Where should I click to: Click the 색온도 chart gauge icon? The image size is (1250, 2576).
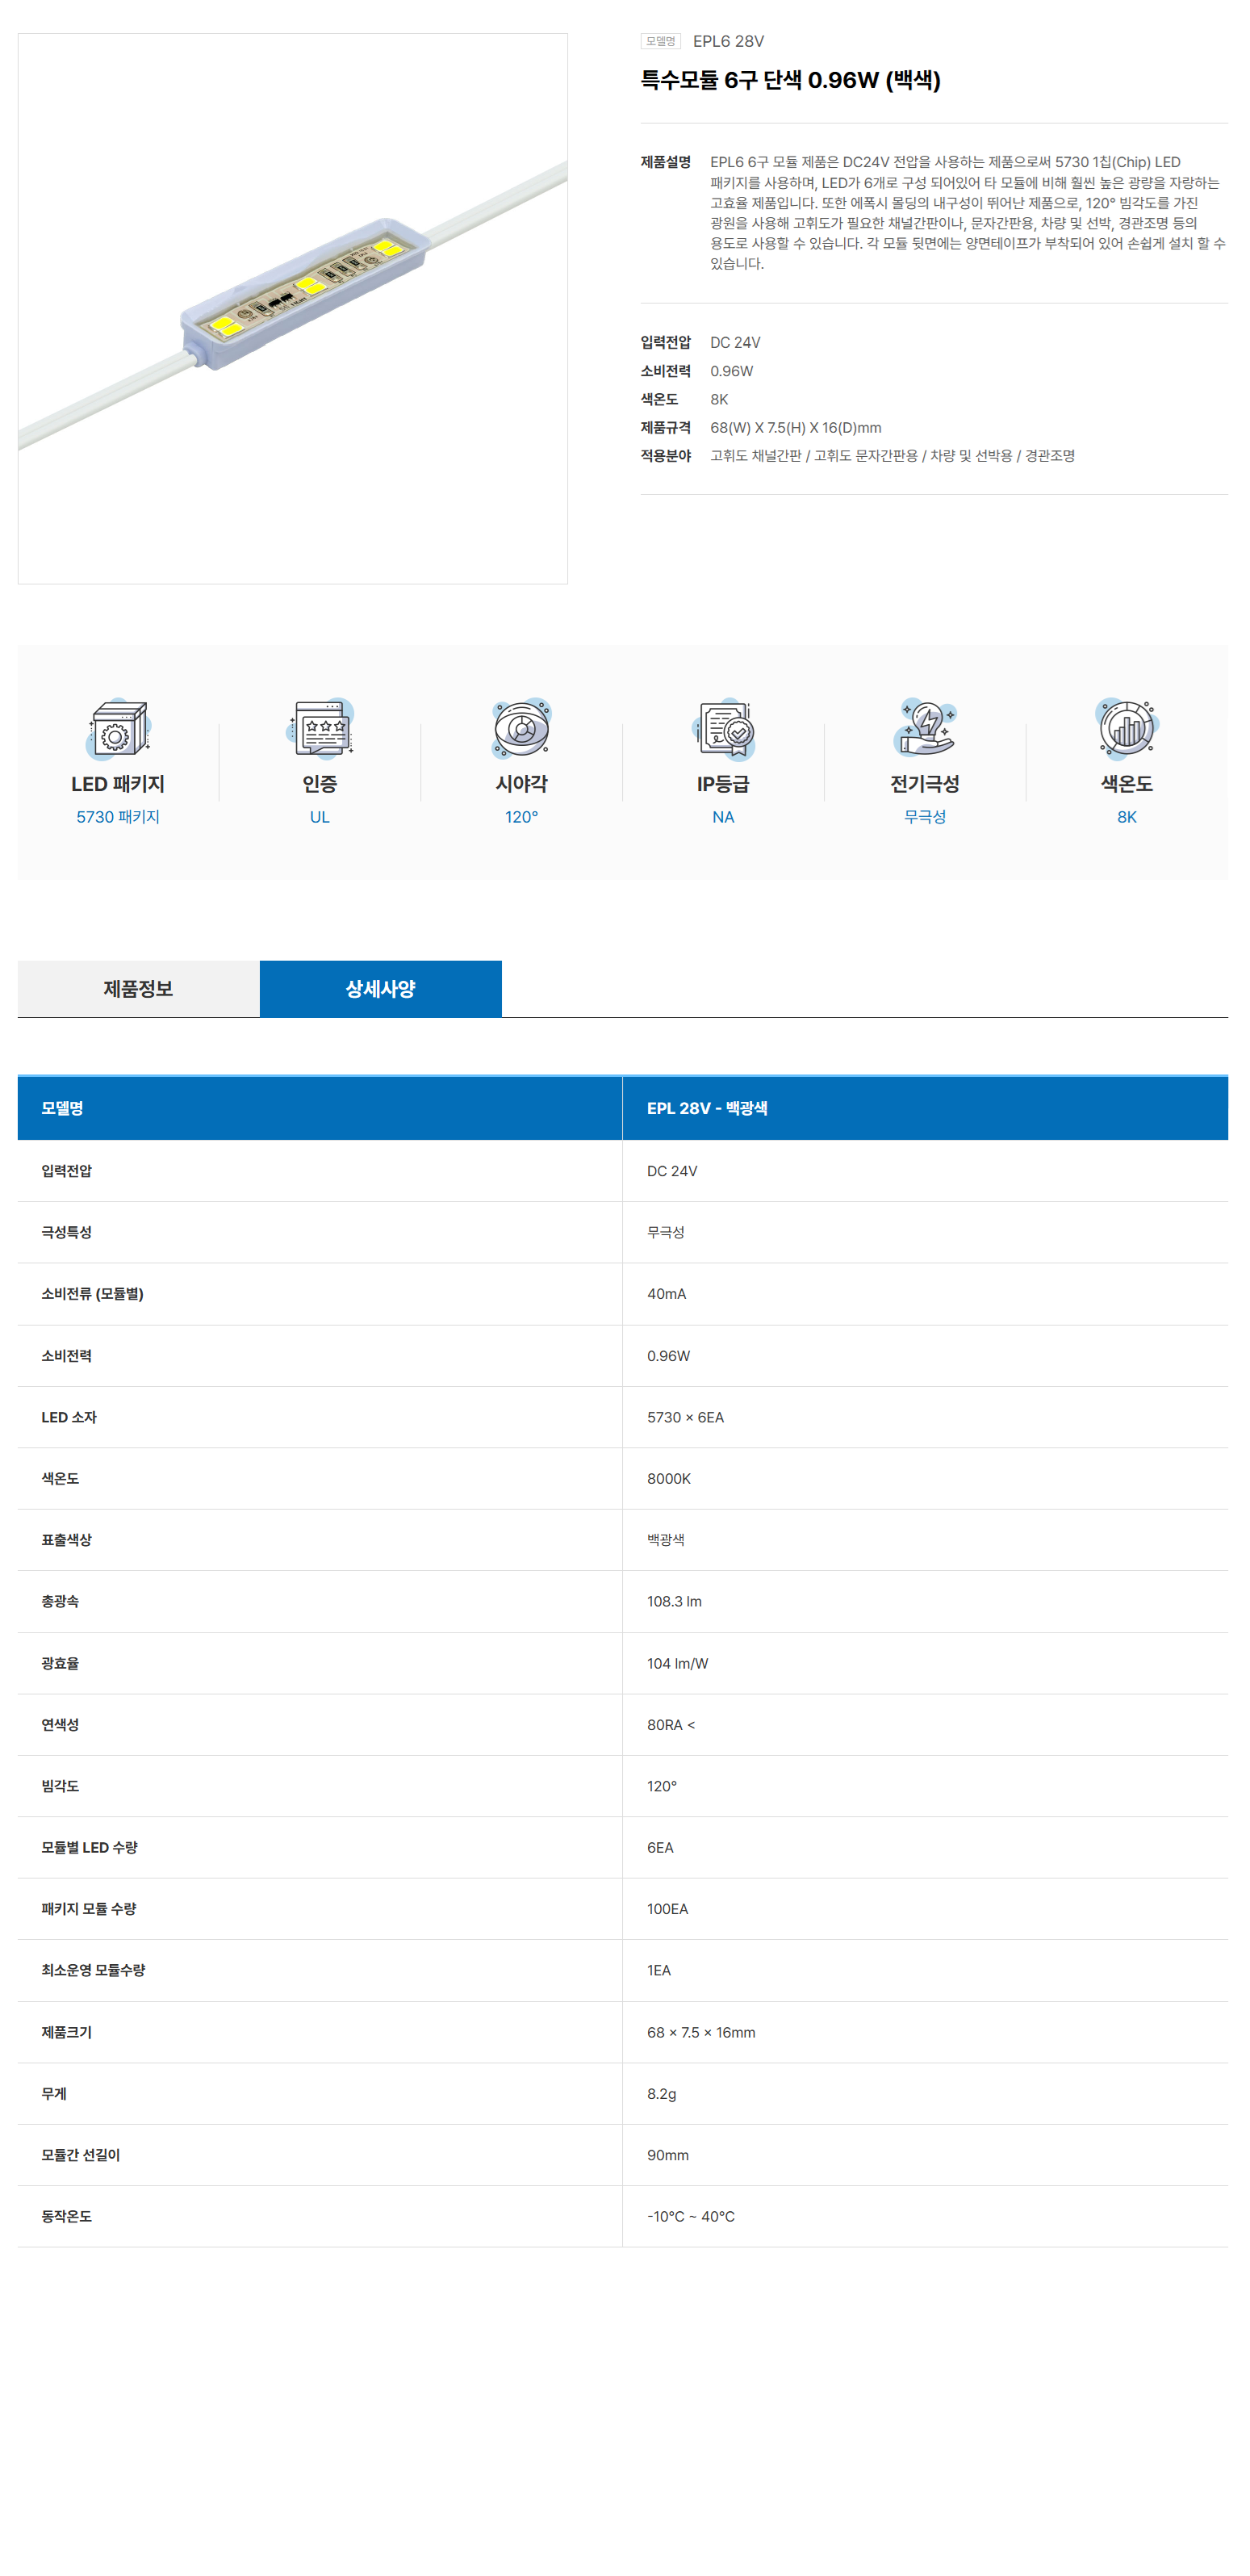pyautogui.click(x=1126, y=728)
